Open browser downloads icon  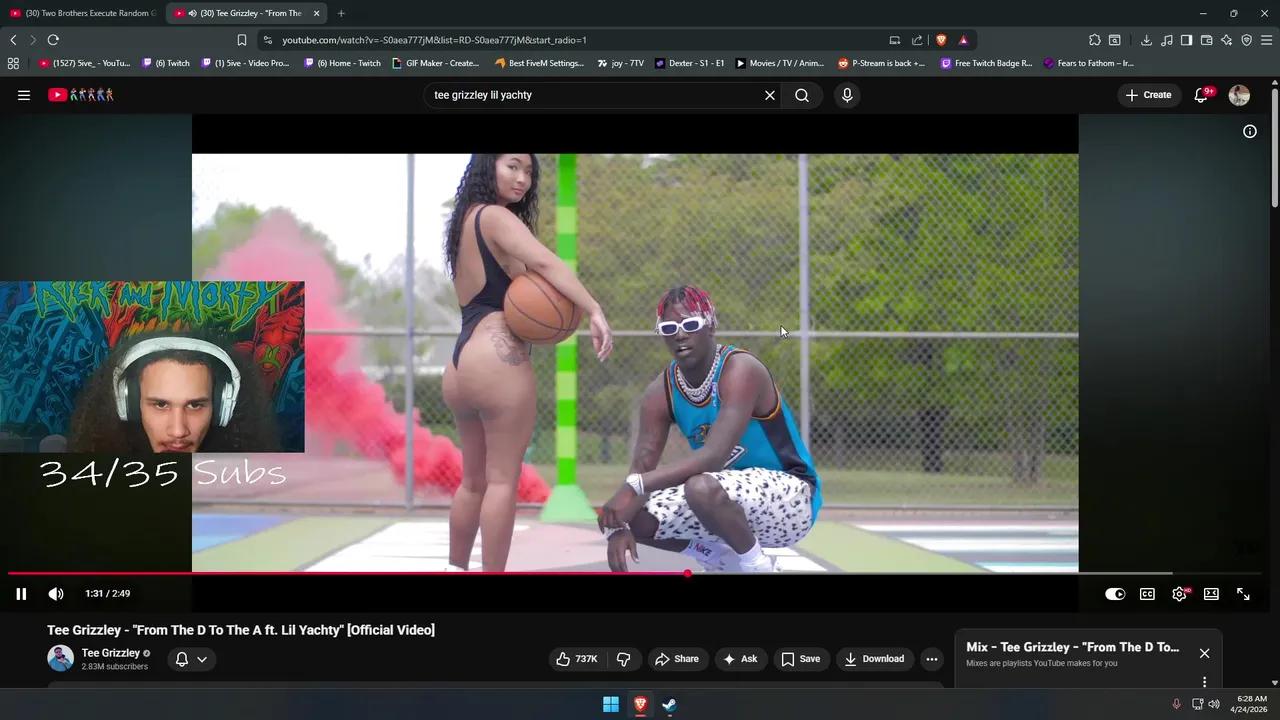click(x=1146, y=40)
